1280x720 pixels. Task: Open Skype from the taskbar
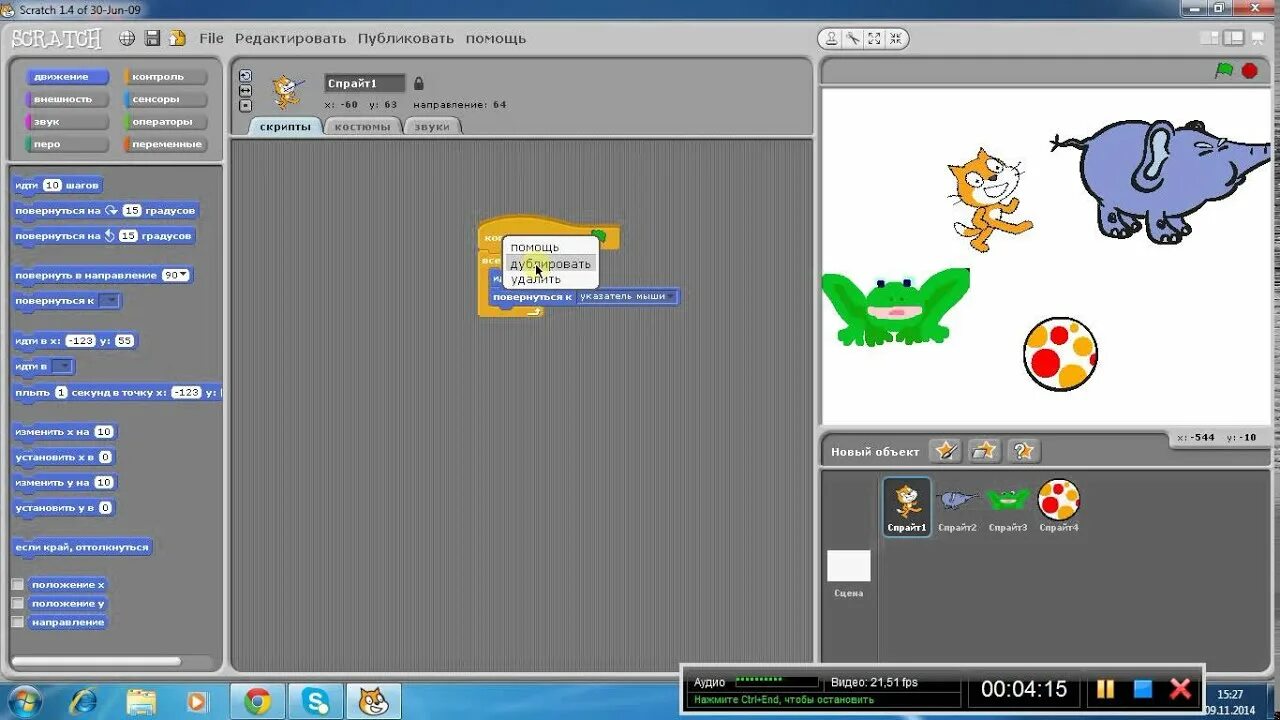pos(315,701)
